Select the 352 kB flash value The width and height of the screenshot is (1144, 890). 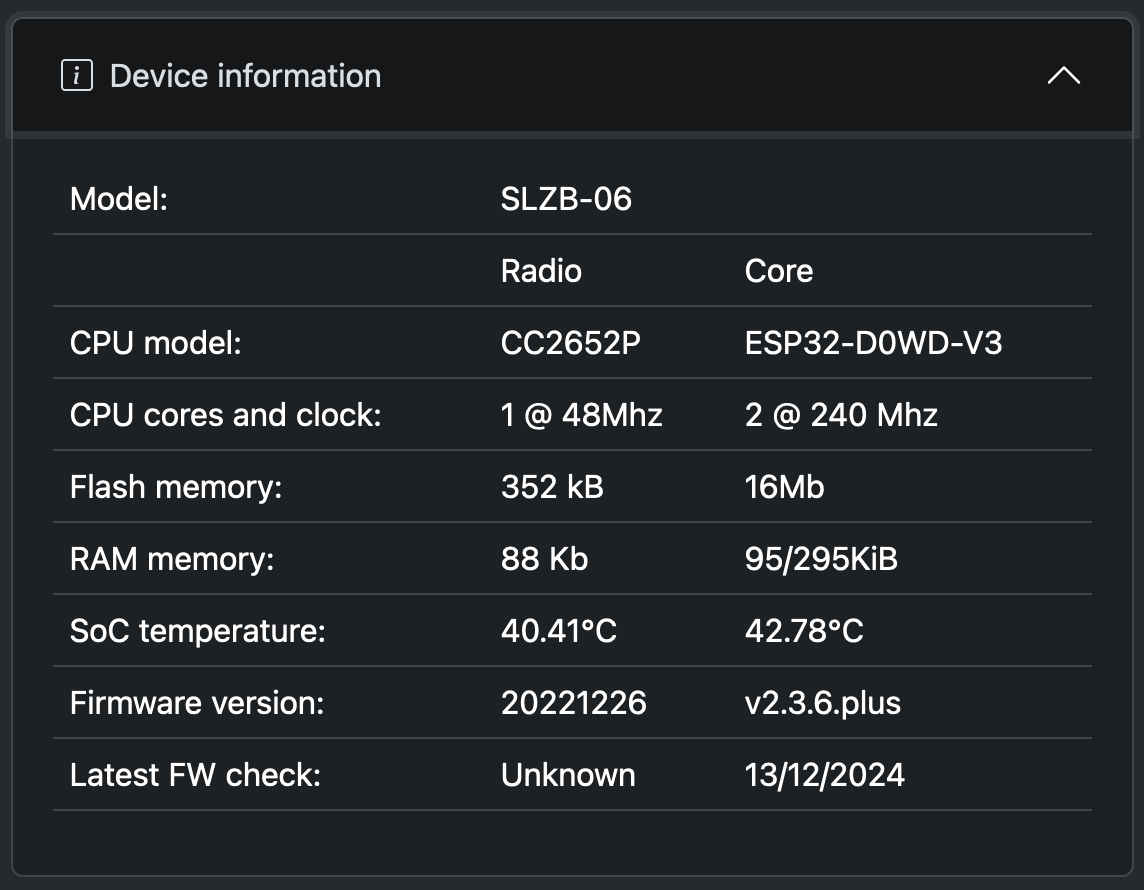click(x=552, y=487)
